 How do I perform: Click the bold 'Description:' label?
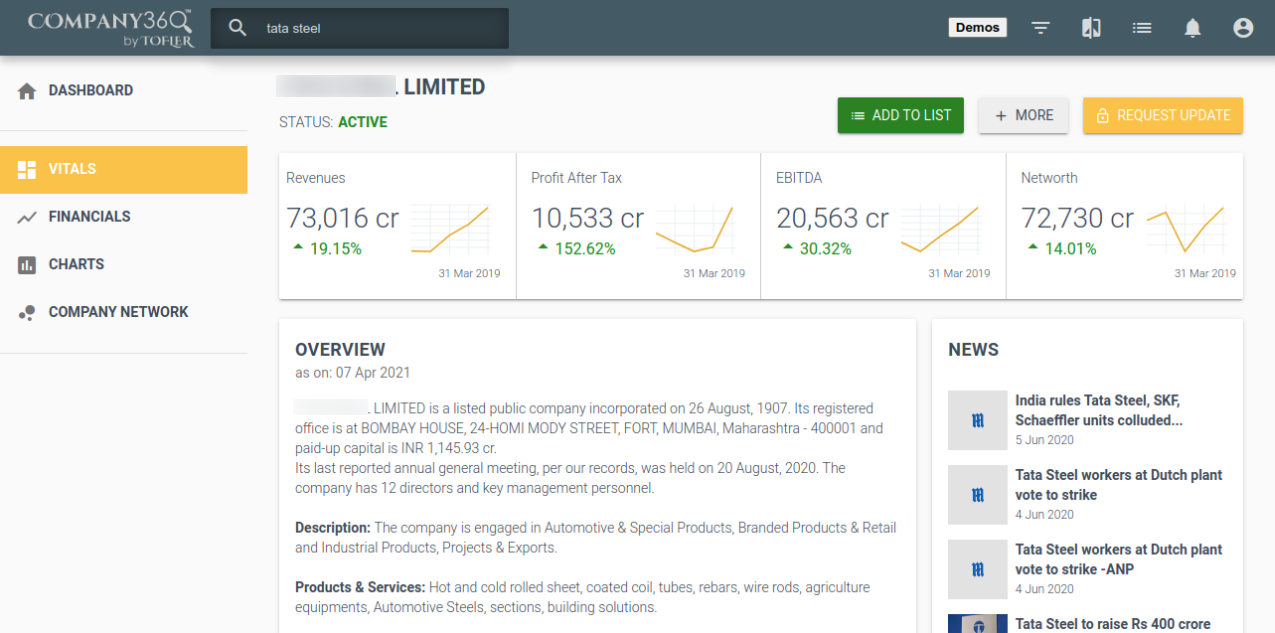coord(332,528)
